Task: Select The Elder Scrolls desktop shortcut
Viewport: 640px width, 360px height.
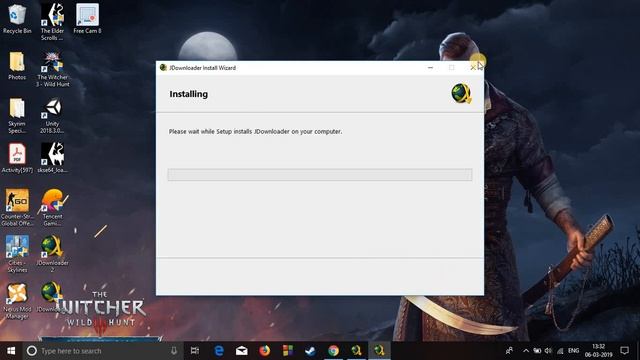Action: click(52, 22)
